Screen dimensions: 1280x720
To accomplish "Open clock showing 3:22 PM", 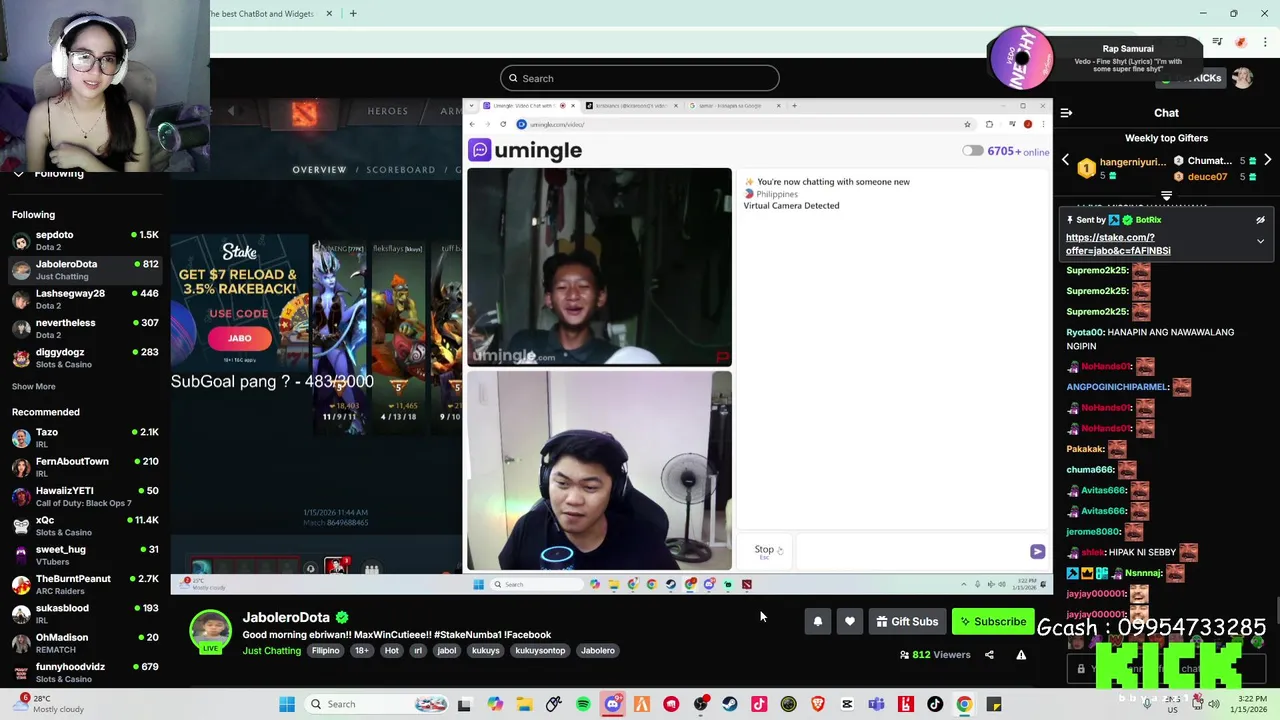I will click(x=1249, y=704).
